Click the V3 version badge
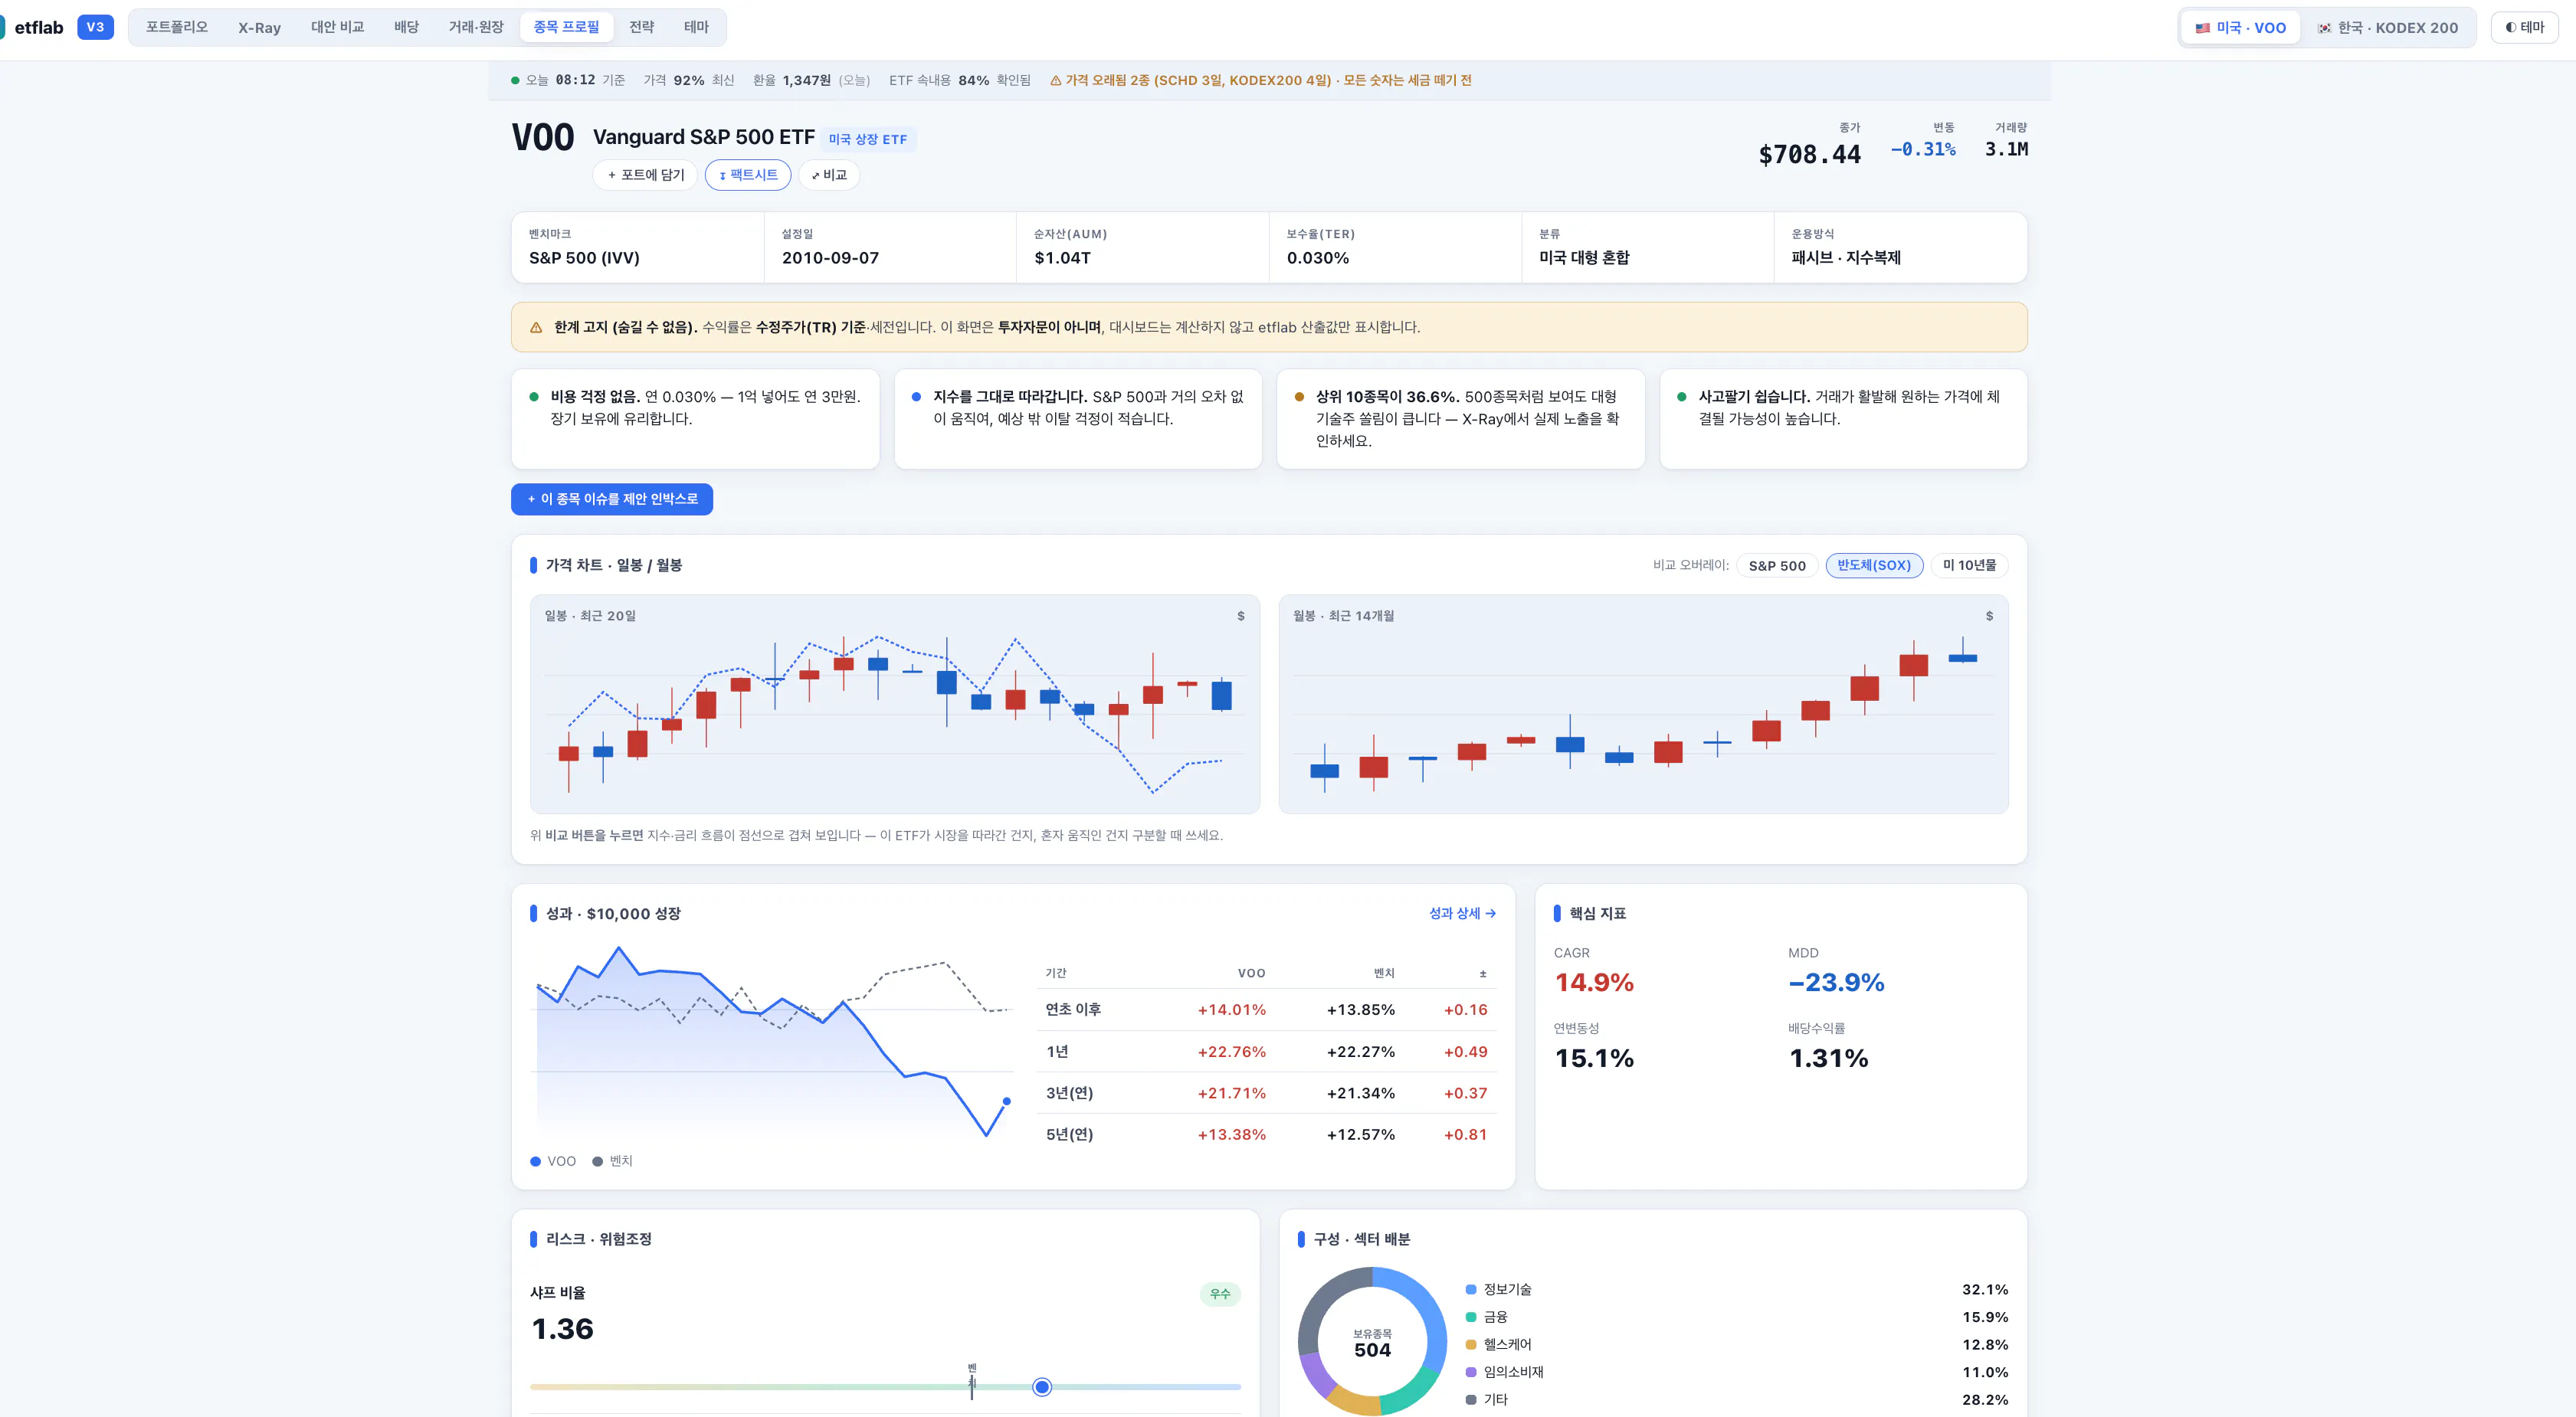 95,27
